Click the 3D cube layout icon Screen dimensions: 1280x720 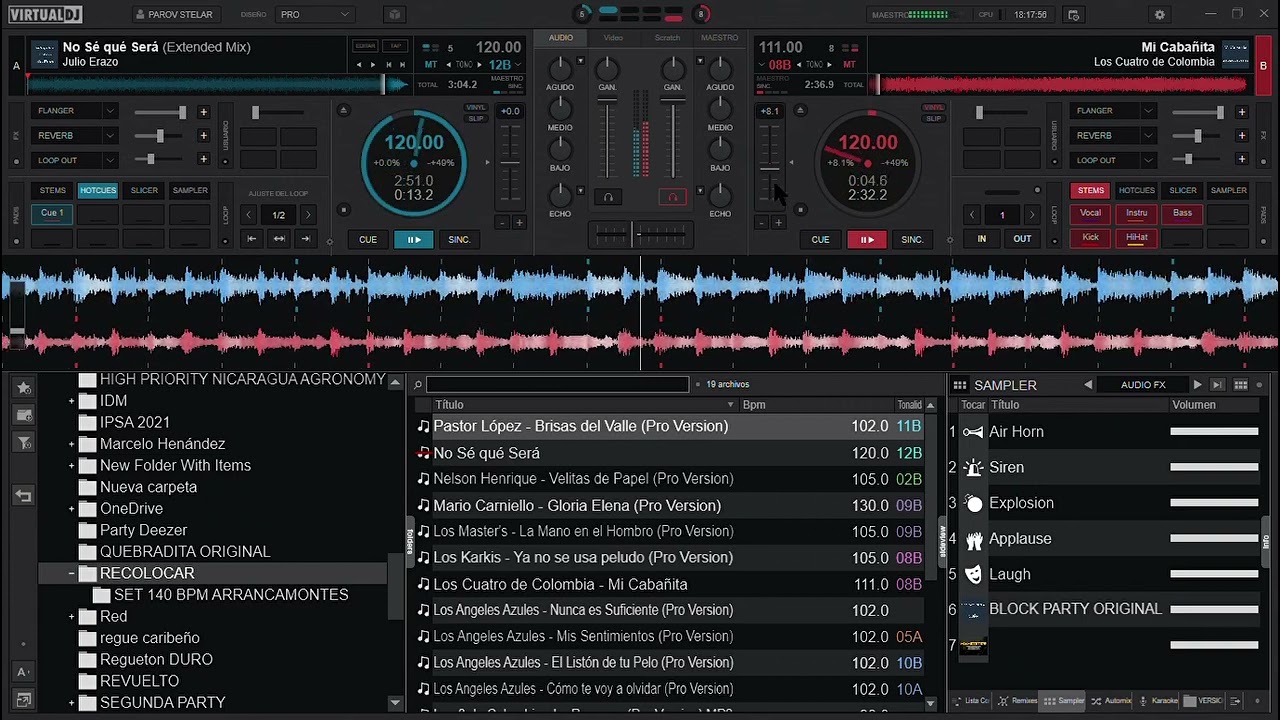[x=395, y=15]
